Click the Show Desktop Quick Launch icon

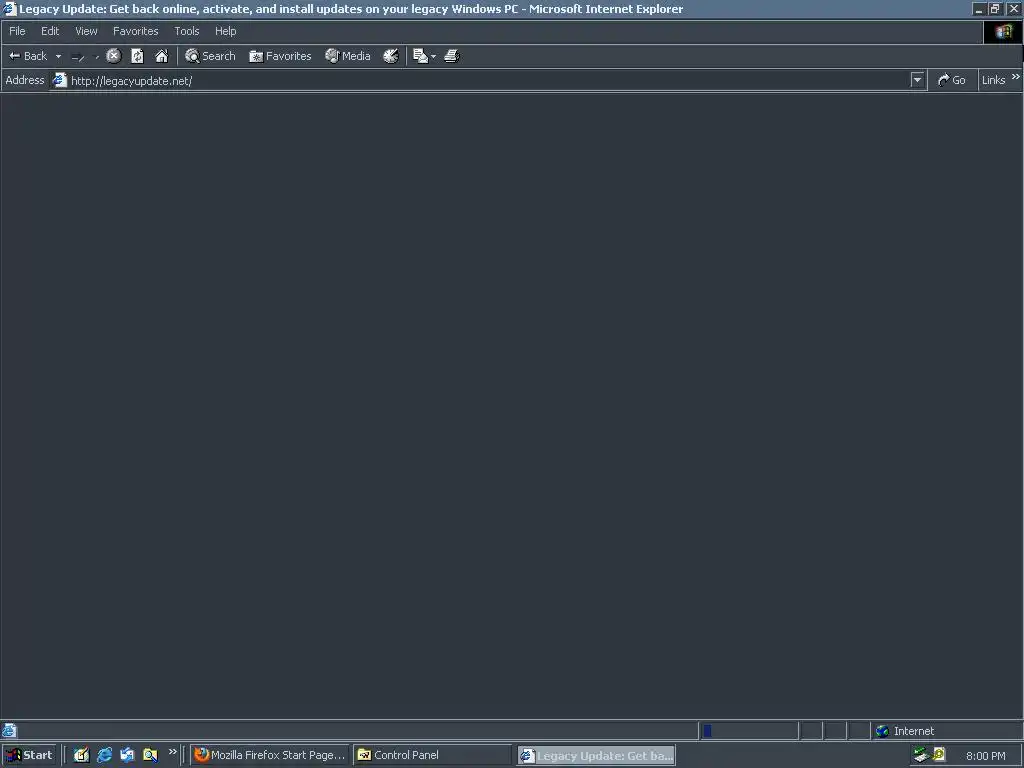[x=127, y=755]
